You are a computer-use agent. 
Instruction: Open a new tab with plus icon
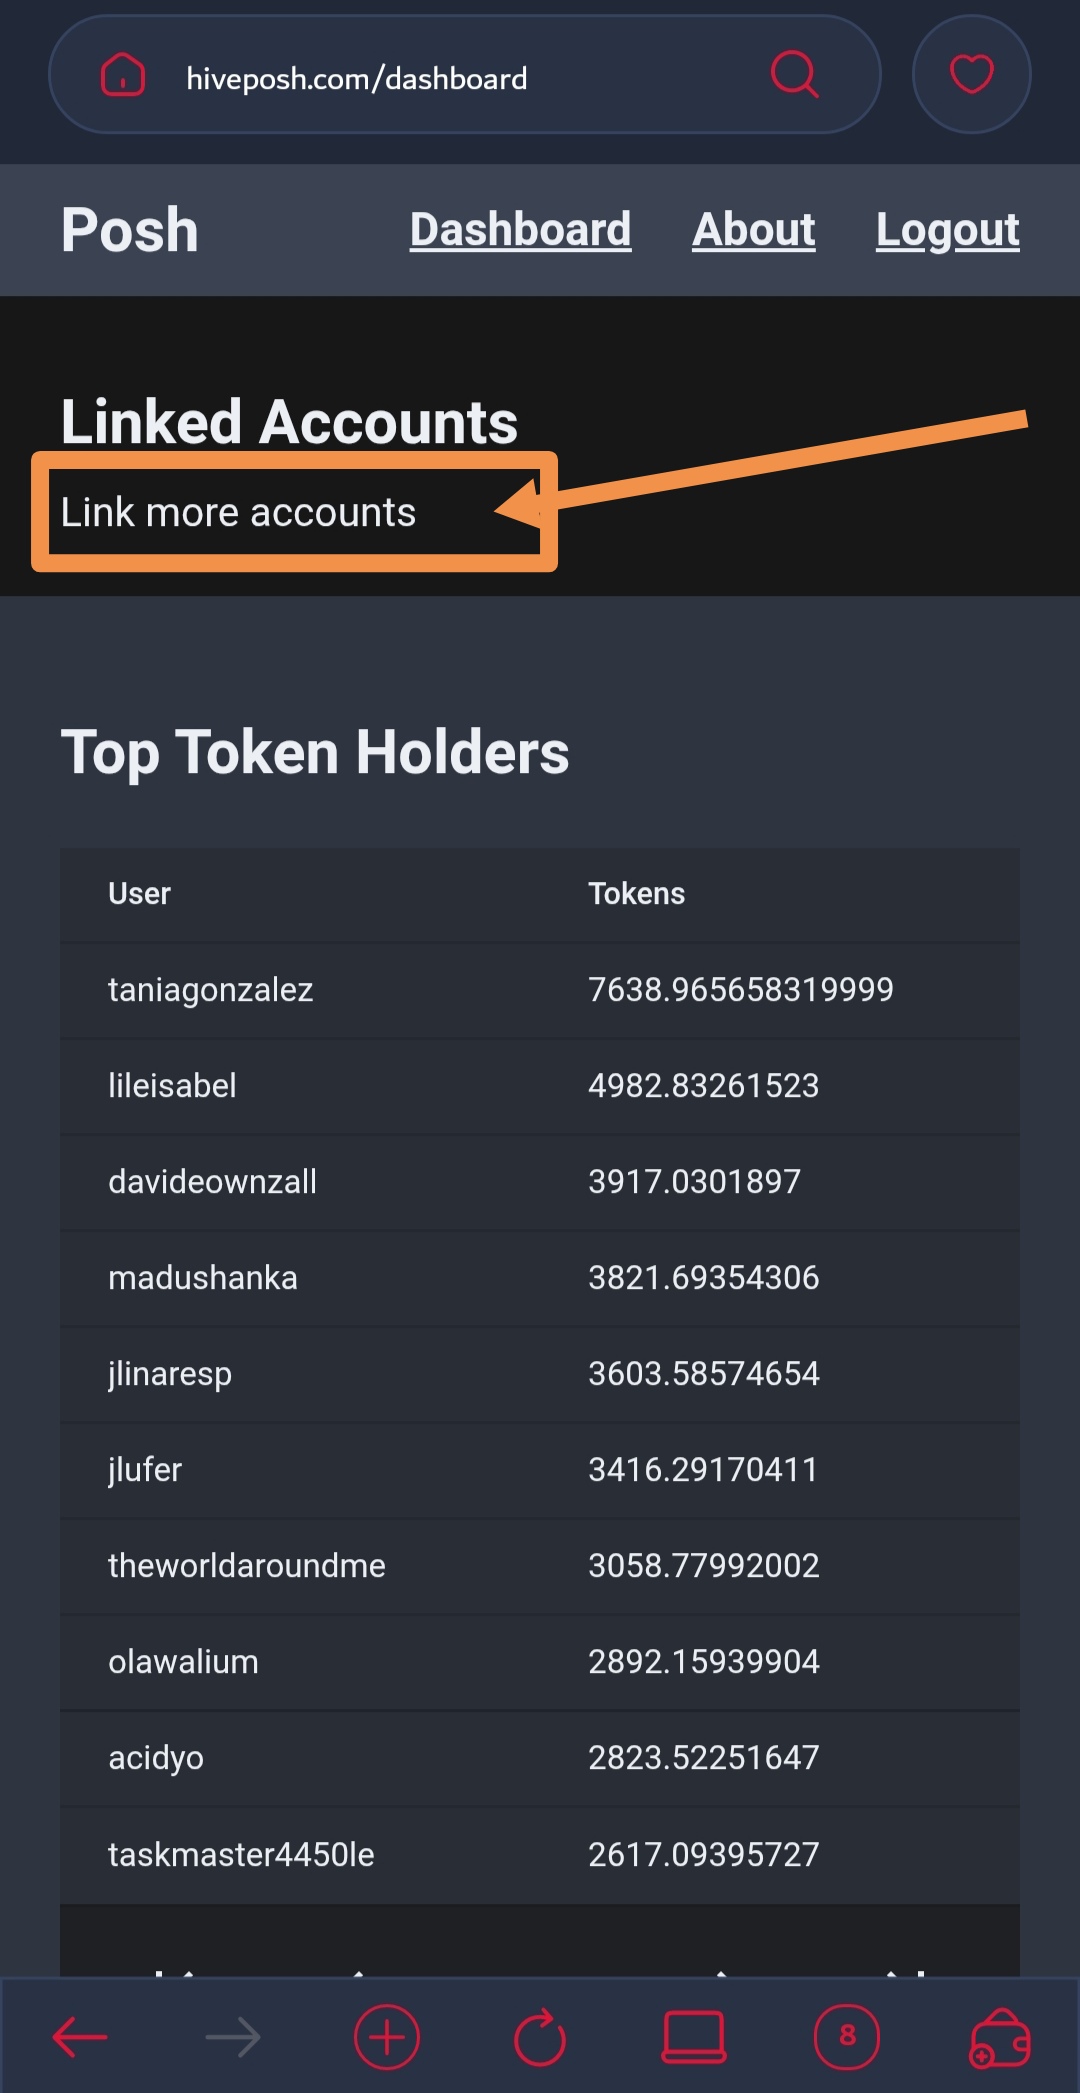pyautogui.click(x=387, y=2037)
